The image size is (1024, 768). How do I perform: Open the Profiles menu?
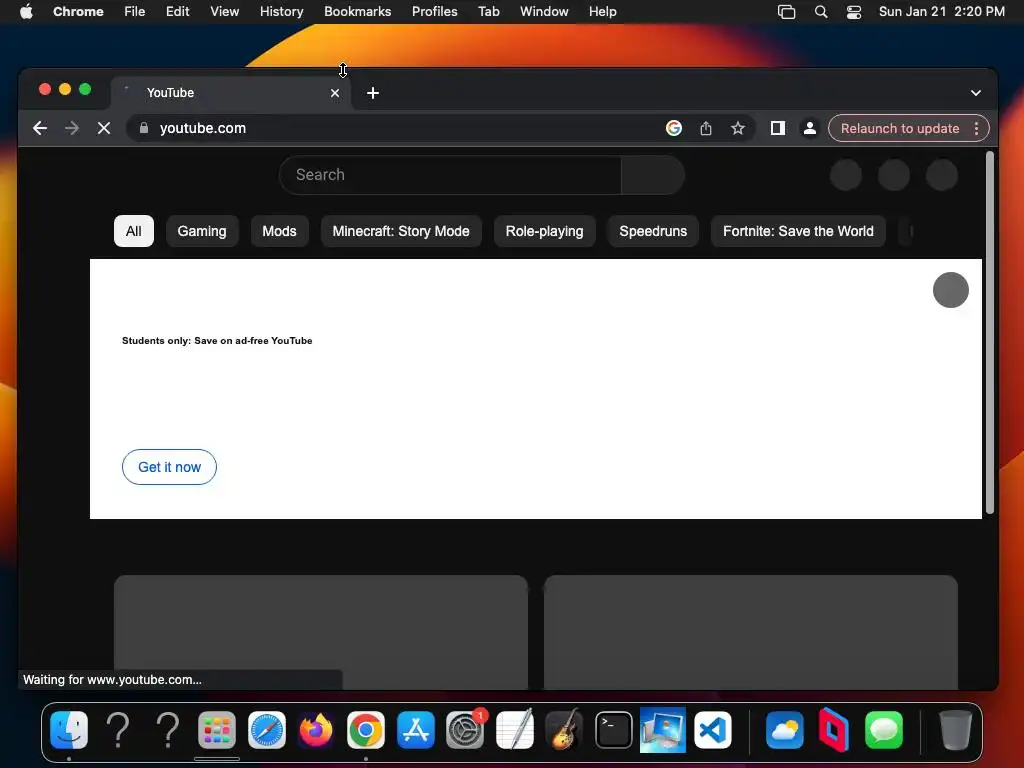[x=435, y=12]
